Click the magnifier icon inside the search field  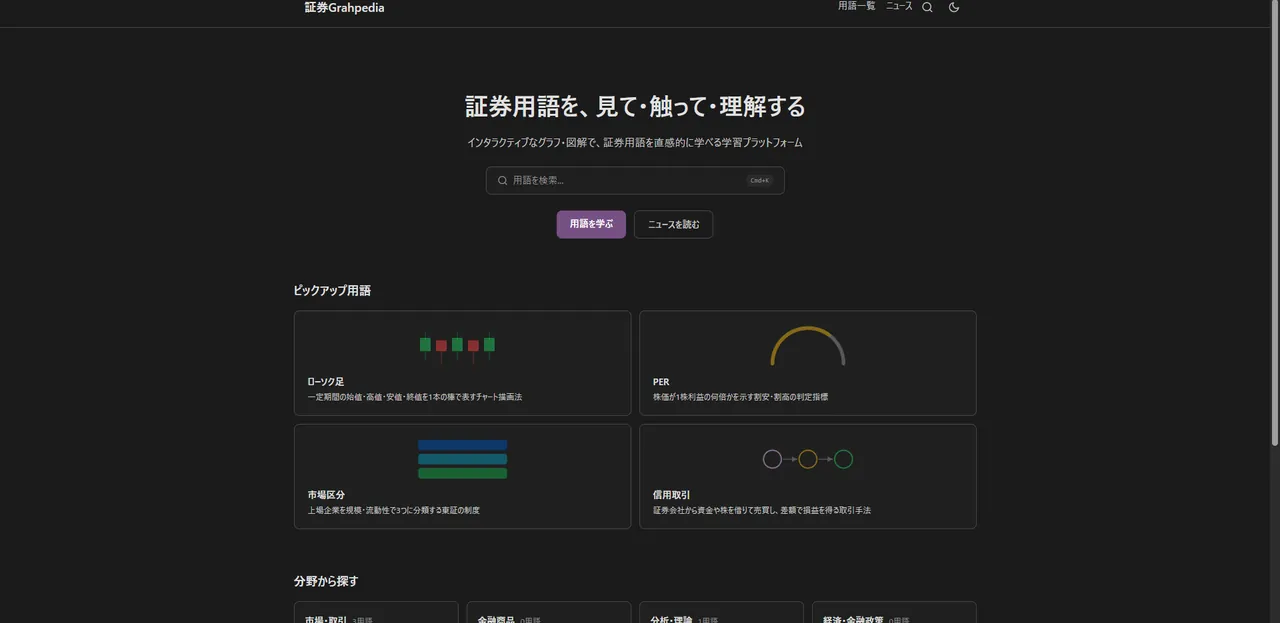502,180
